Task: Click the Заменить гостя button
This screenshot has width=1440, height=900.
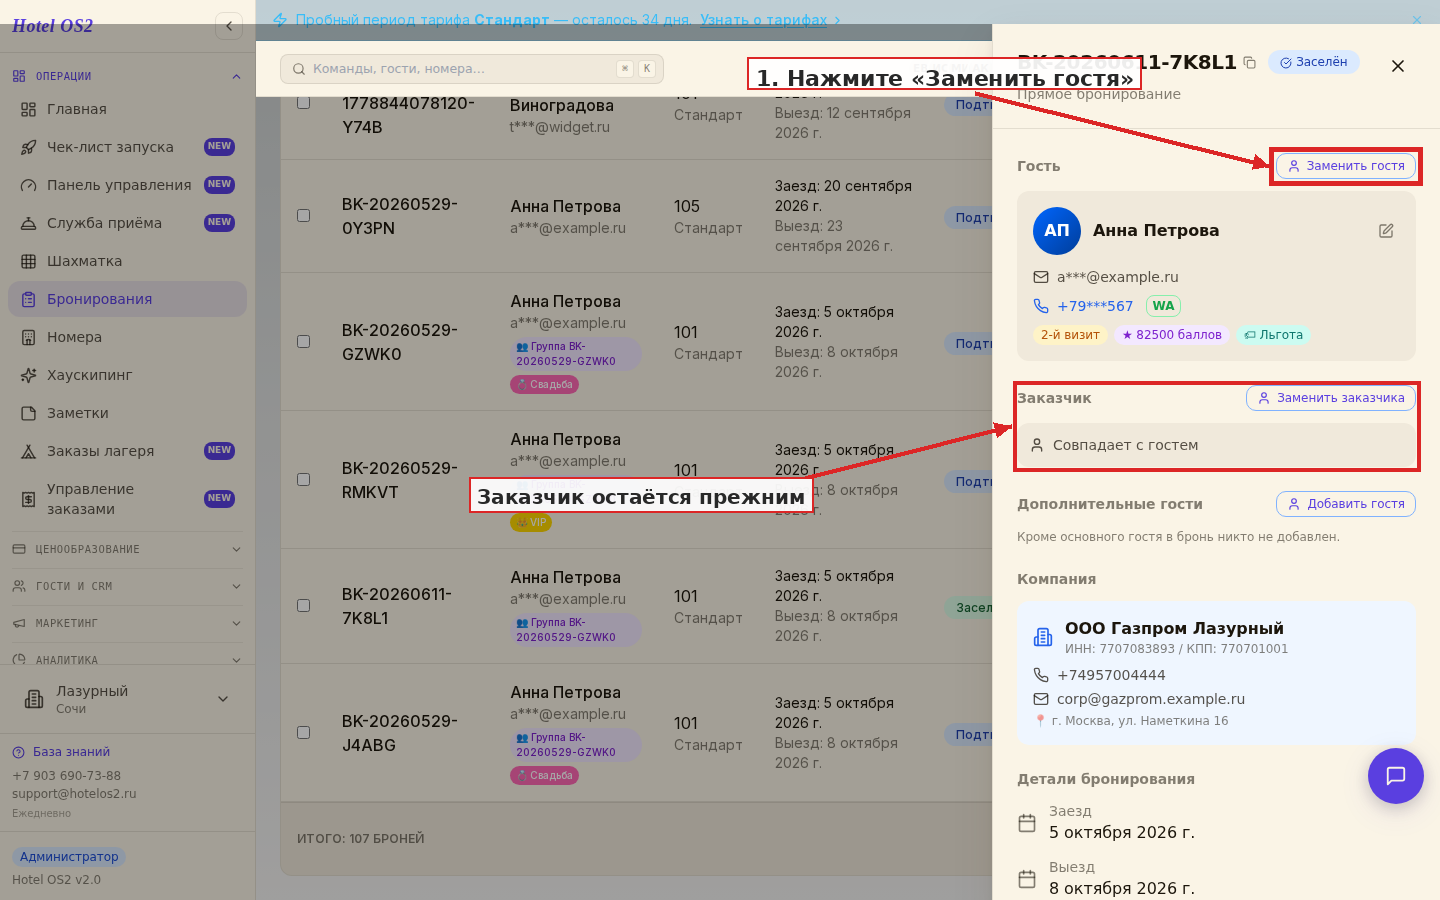Action: [1346, 166]
